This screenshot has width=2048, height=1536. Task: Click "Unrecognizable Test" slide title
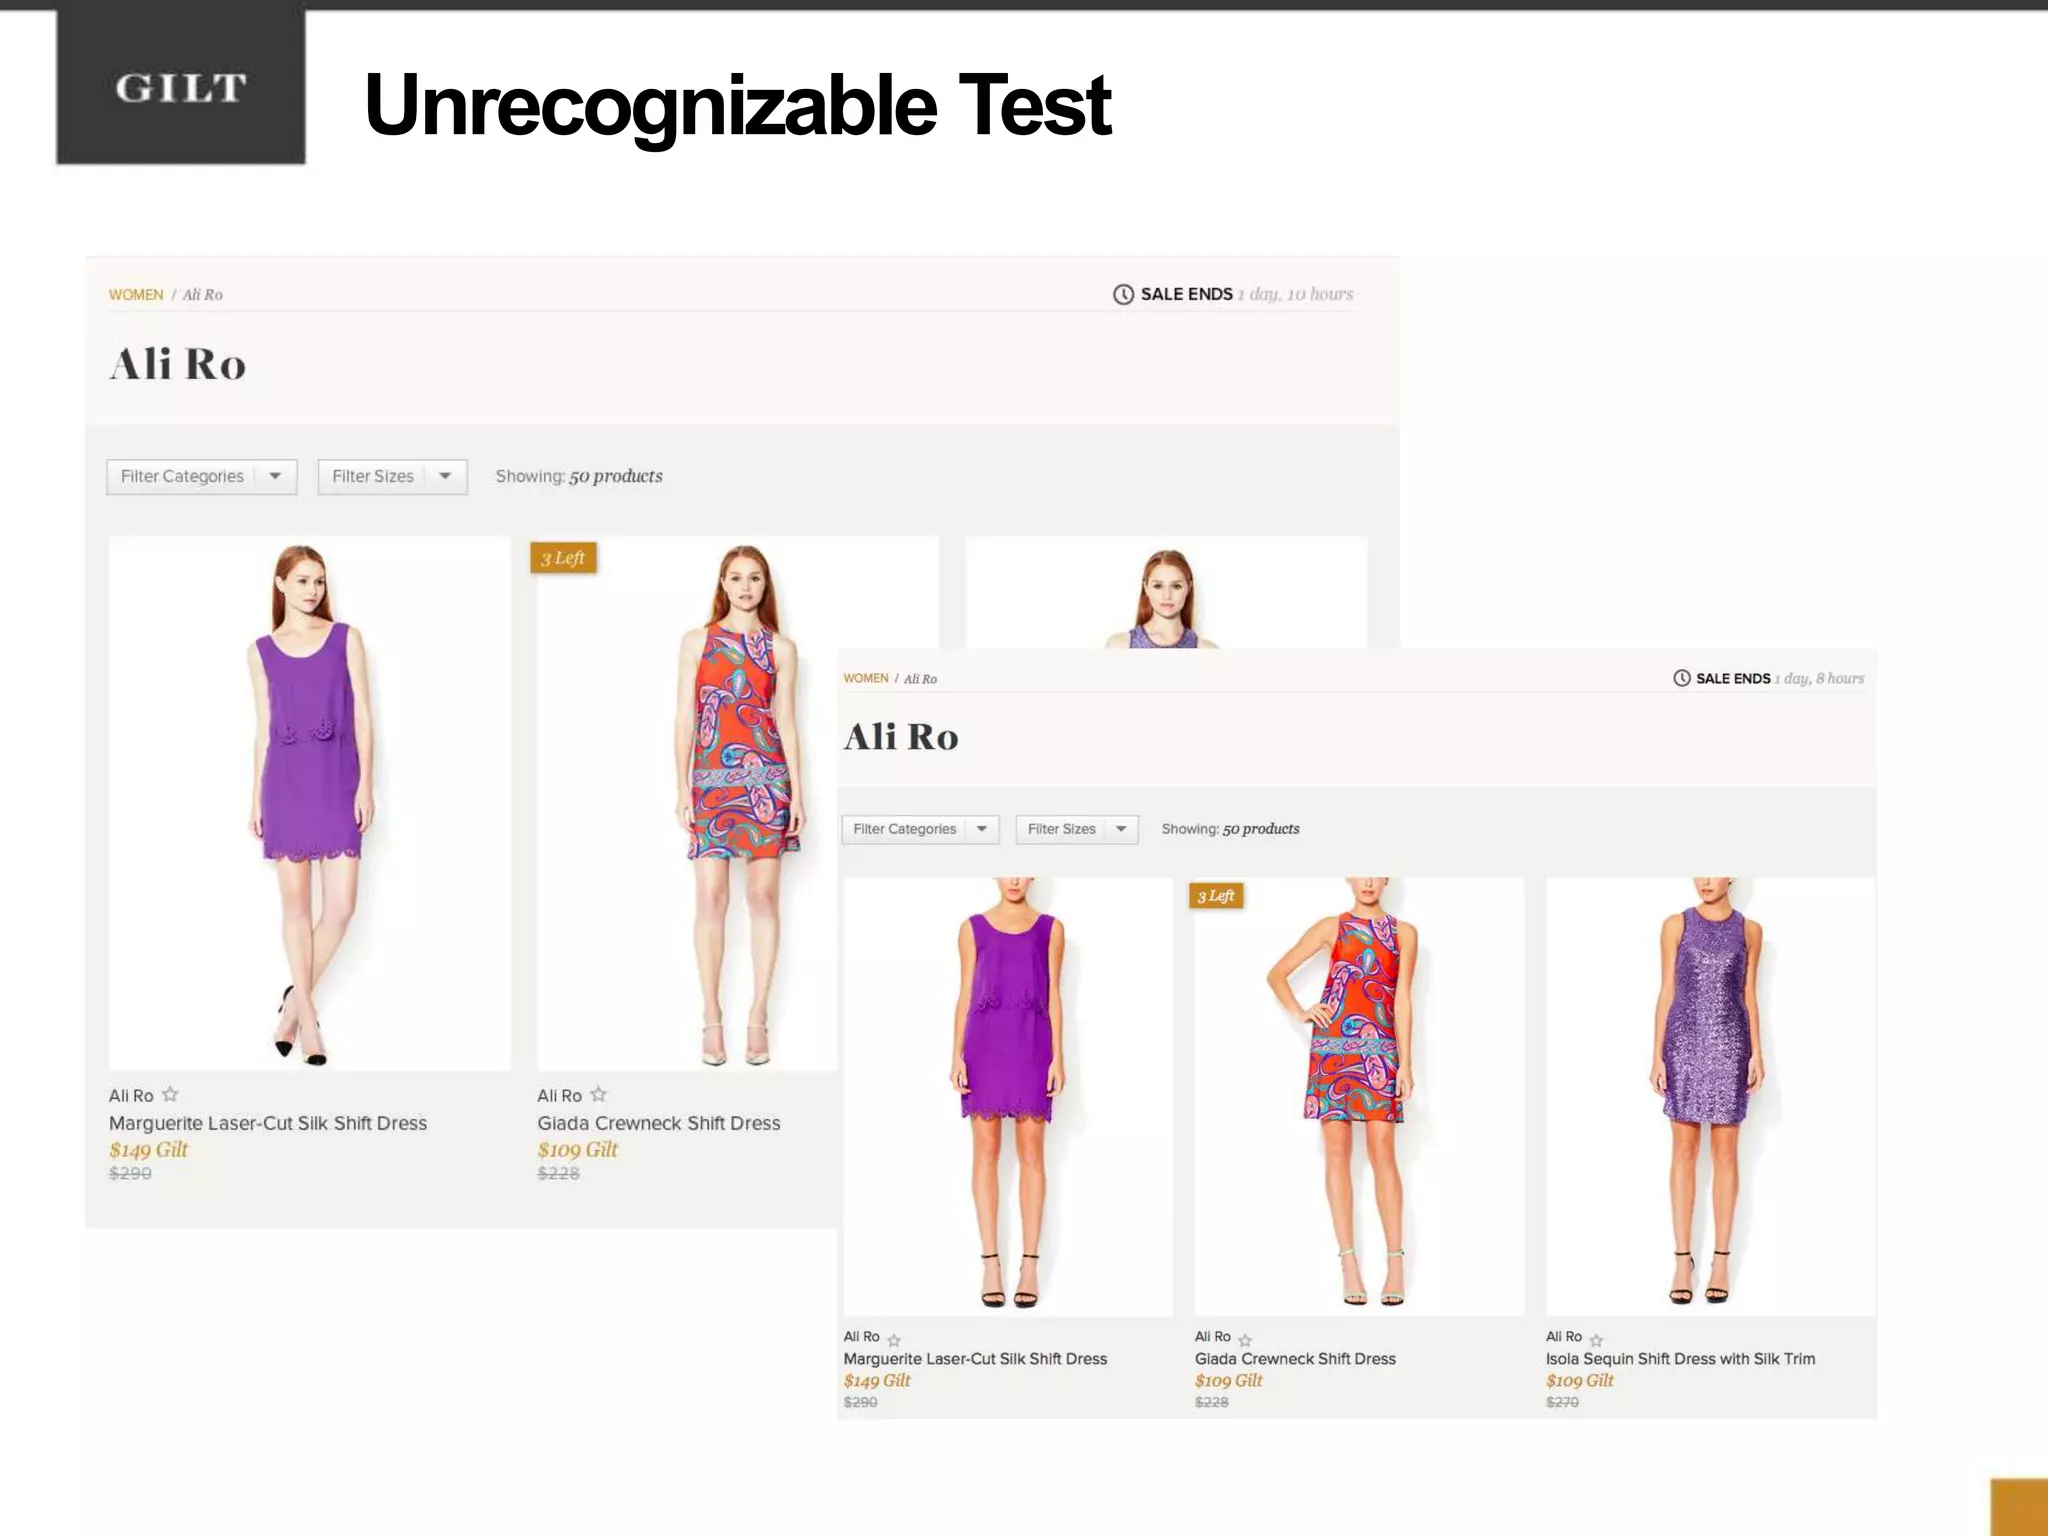738,105
